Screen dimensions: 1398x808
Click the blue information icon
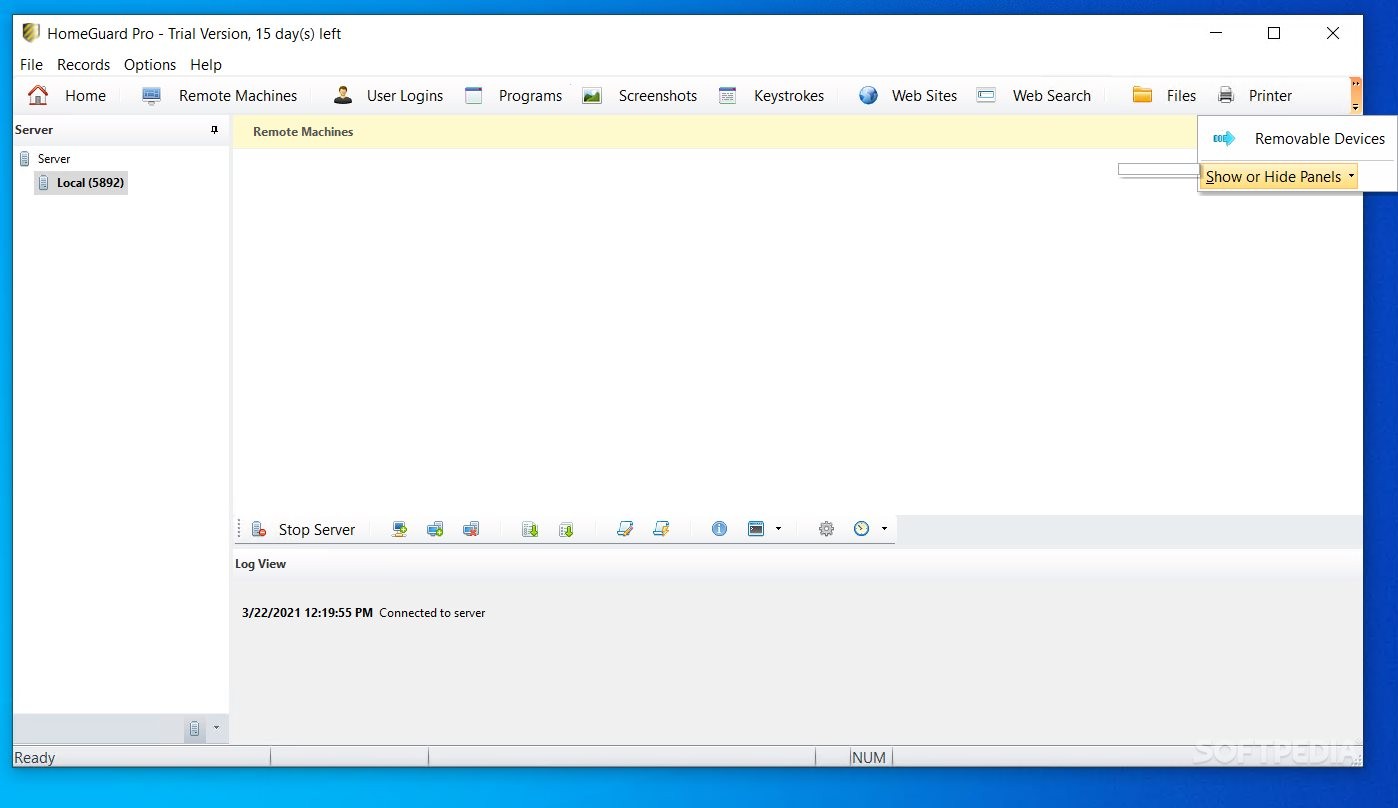tap(720, 530)
